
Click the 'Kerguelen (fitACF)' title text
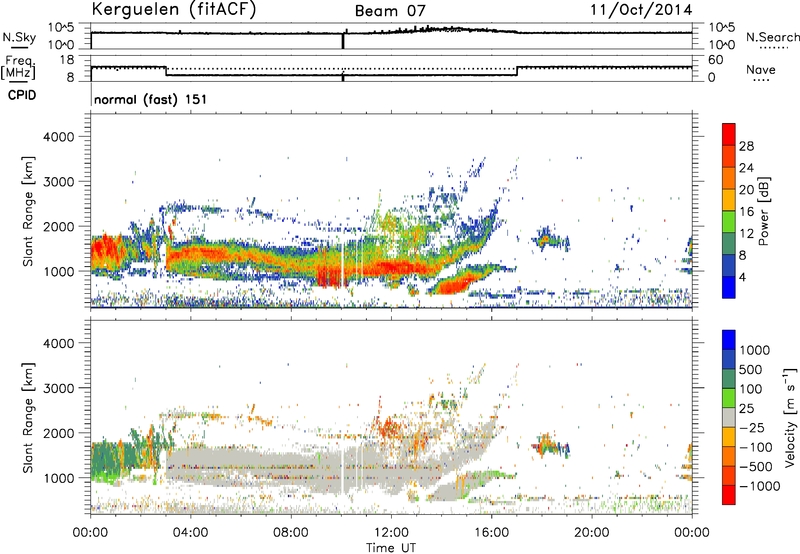pyautogui.click(x=173, y=10)
